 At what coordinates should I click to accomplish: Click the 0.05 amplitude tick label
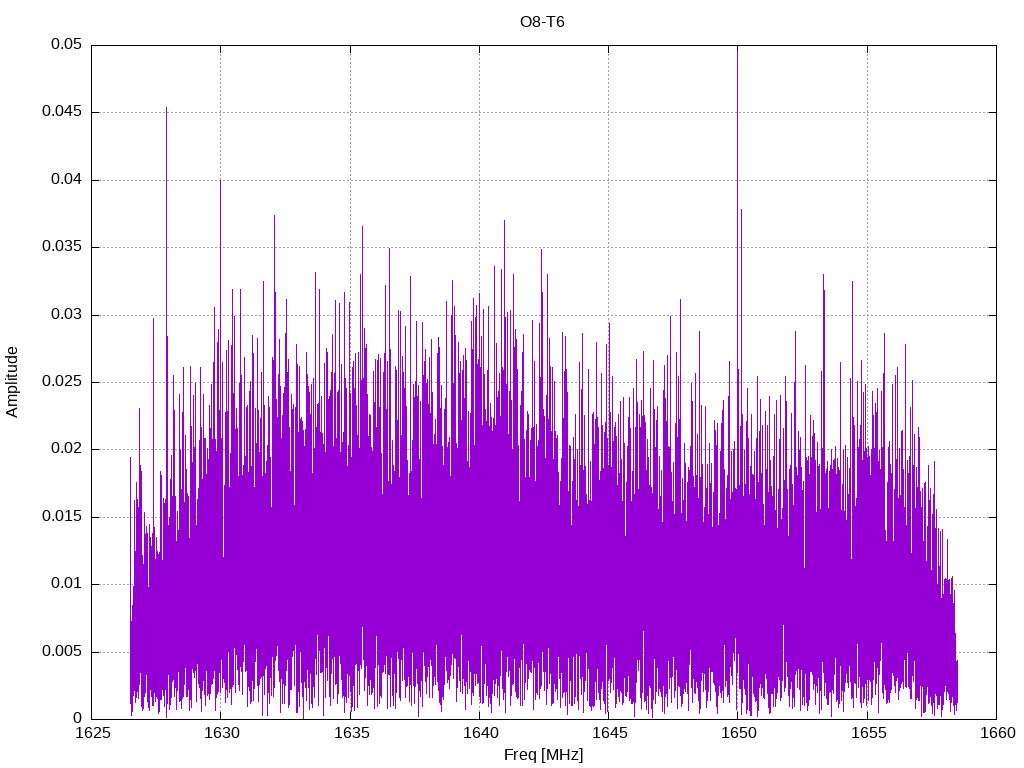67,44
